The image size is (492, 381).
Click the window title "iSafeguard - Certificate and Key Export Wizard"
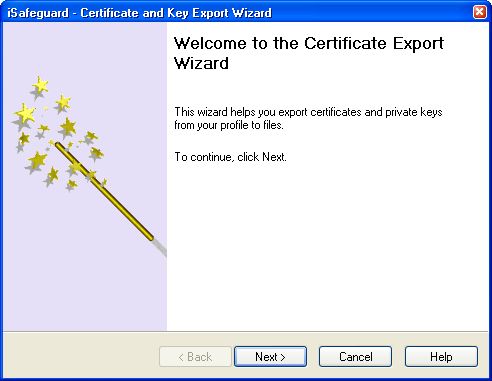click(139, 13)
